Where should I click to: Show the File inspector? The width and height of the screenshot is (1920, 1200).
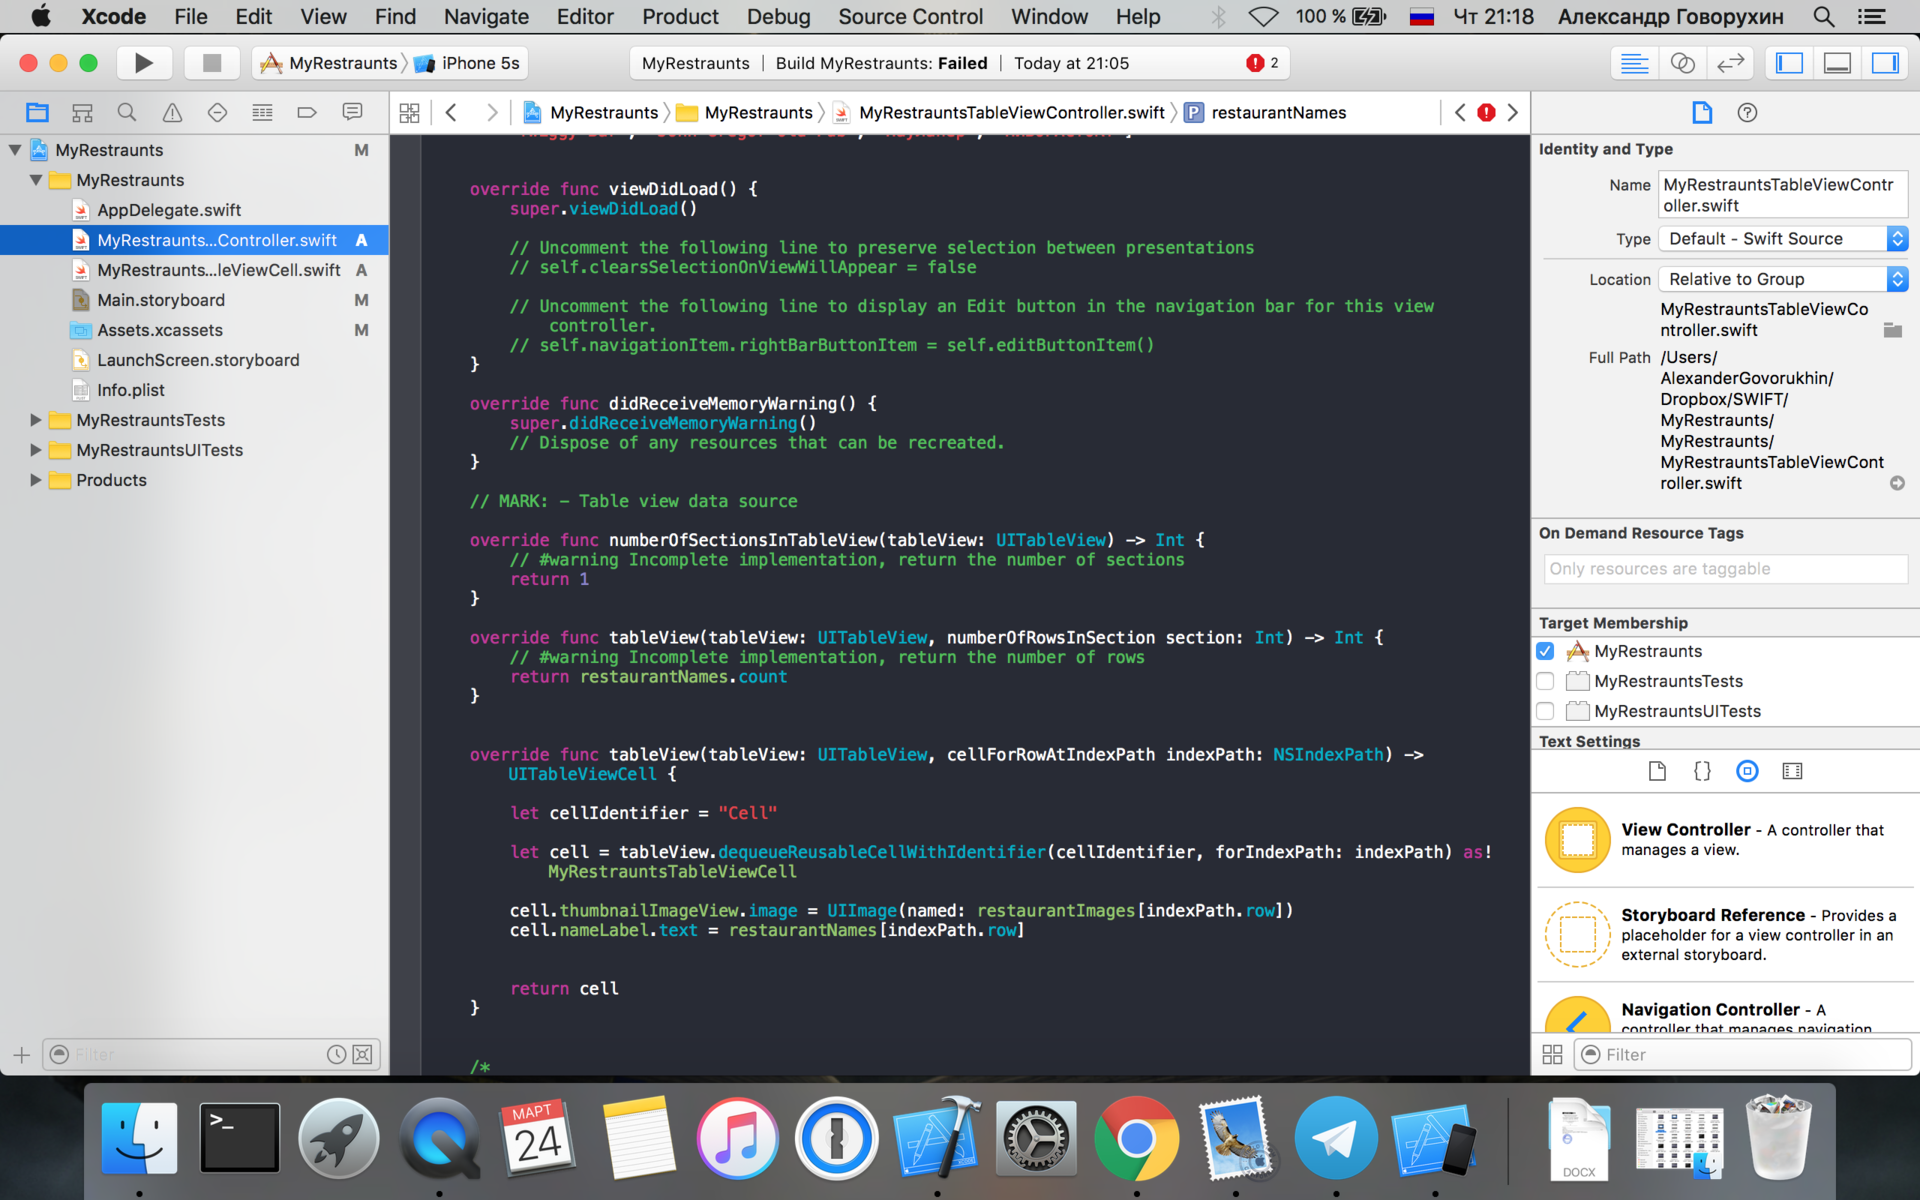[x=1702, y=113]
